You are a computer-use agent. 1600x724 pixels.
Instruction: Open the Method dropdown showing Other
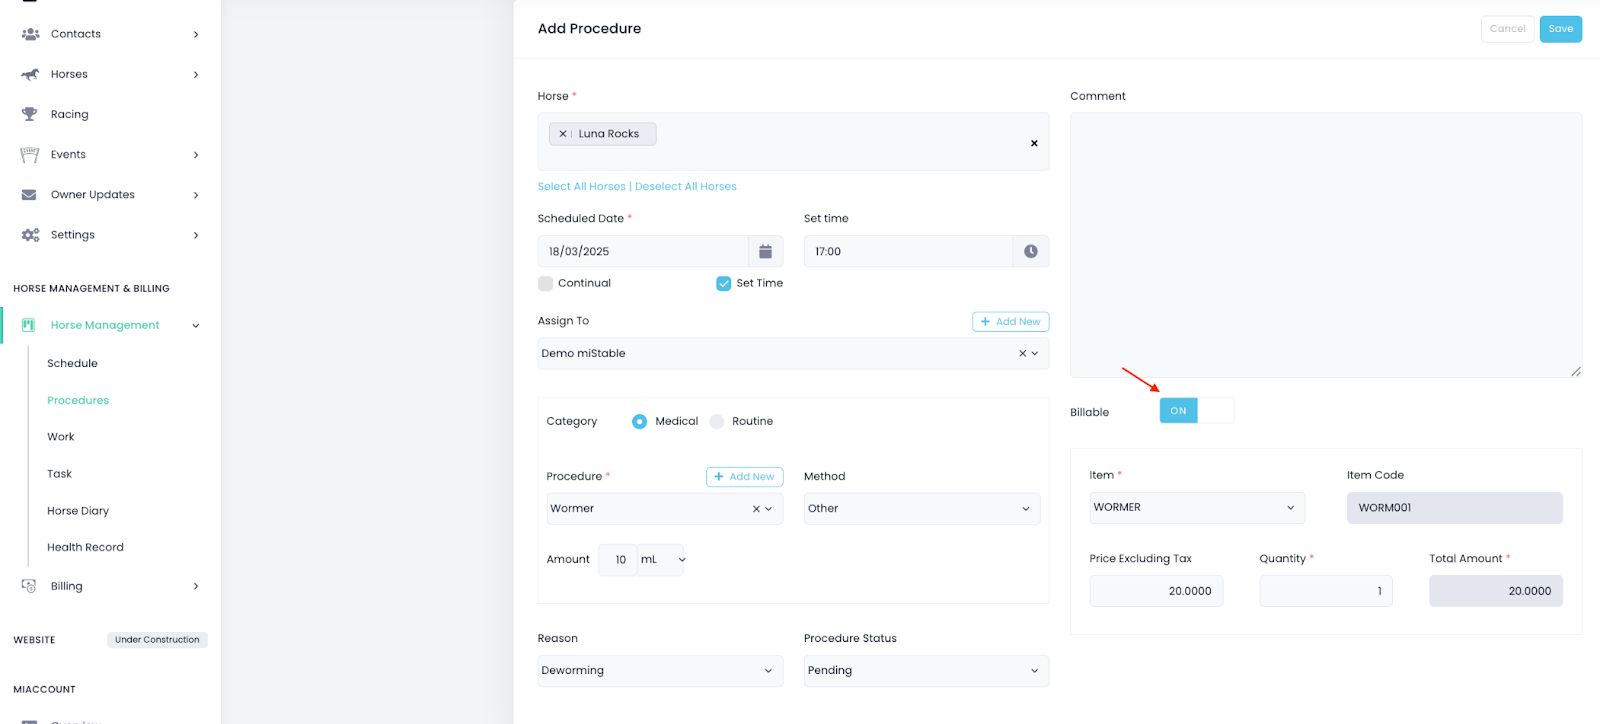921,509
